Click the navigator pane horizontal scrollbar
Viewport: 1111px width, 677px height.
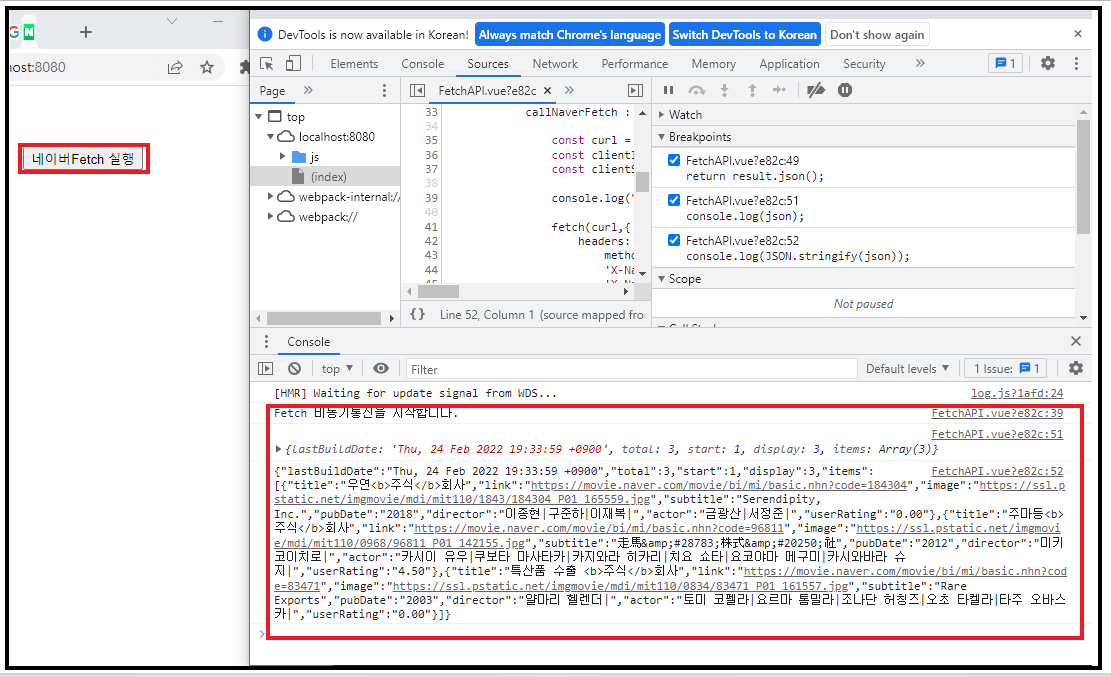pos(325,319)
